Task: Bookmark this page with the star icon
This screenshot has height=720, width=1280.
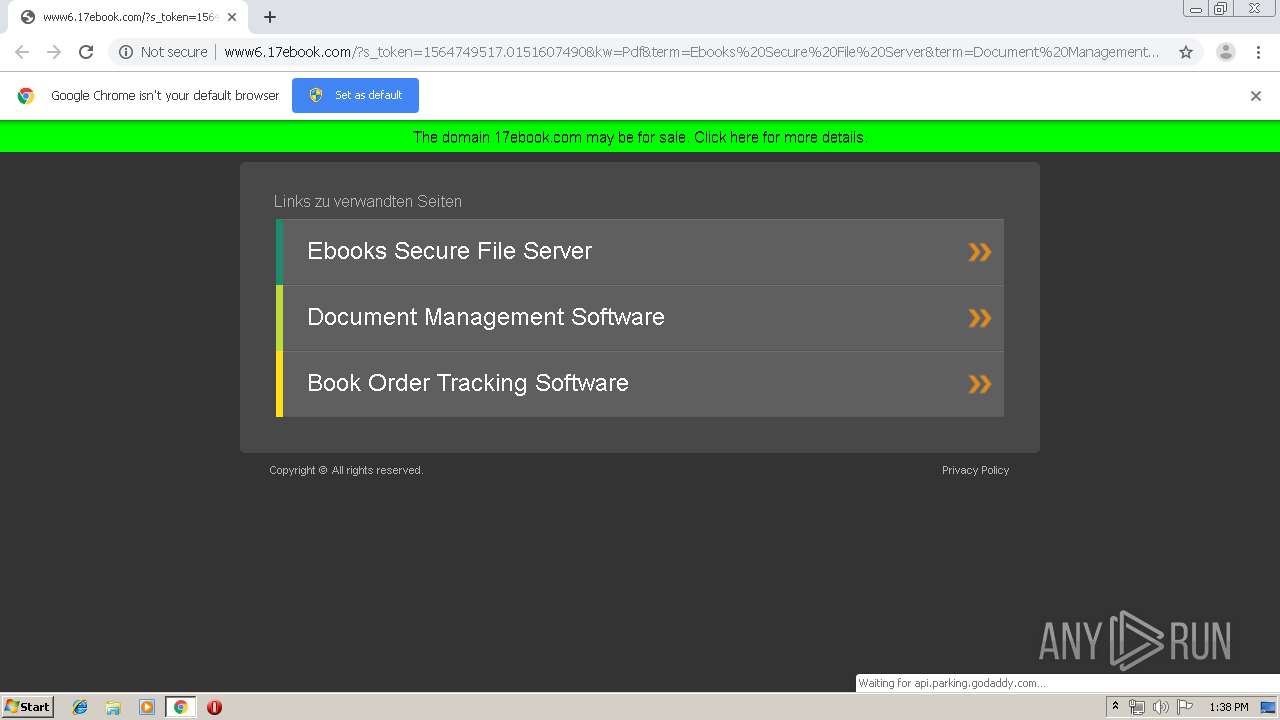Action: coord(1186,52)
